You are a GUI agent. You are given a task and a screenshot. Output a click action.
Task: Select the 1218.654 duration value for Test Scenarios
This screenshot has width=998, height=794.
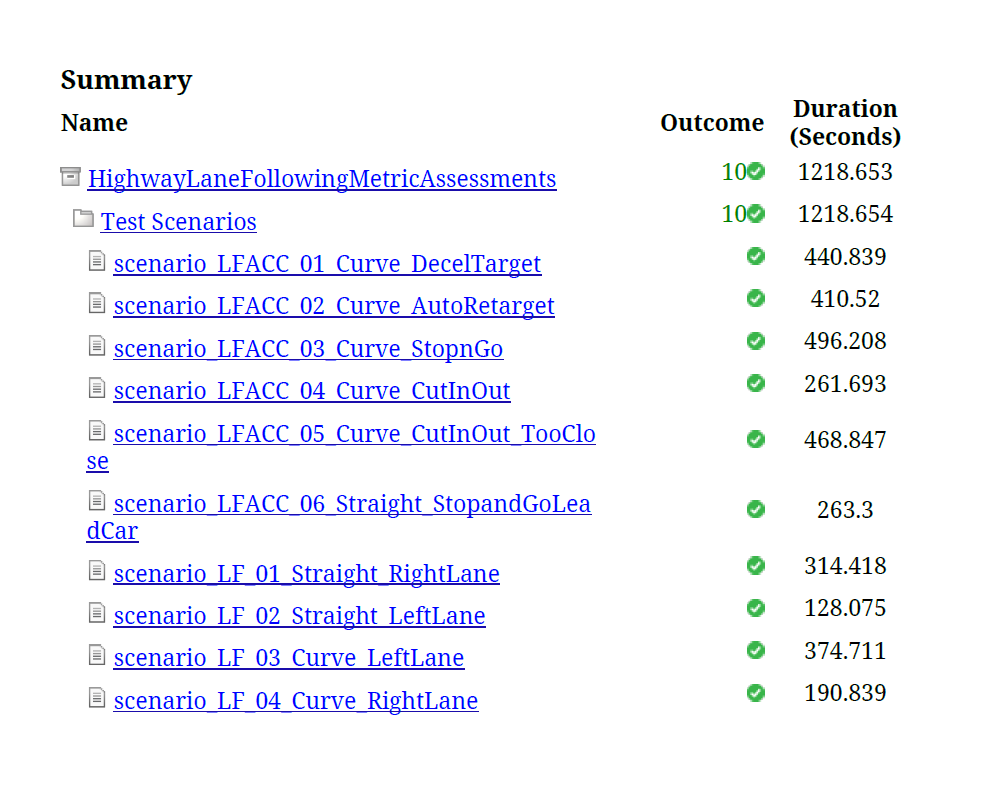(845, 214)
